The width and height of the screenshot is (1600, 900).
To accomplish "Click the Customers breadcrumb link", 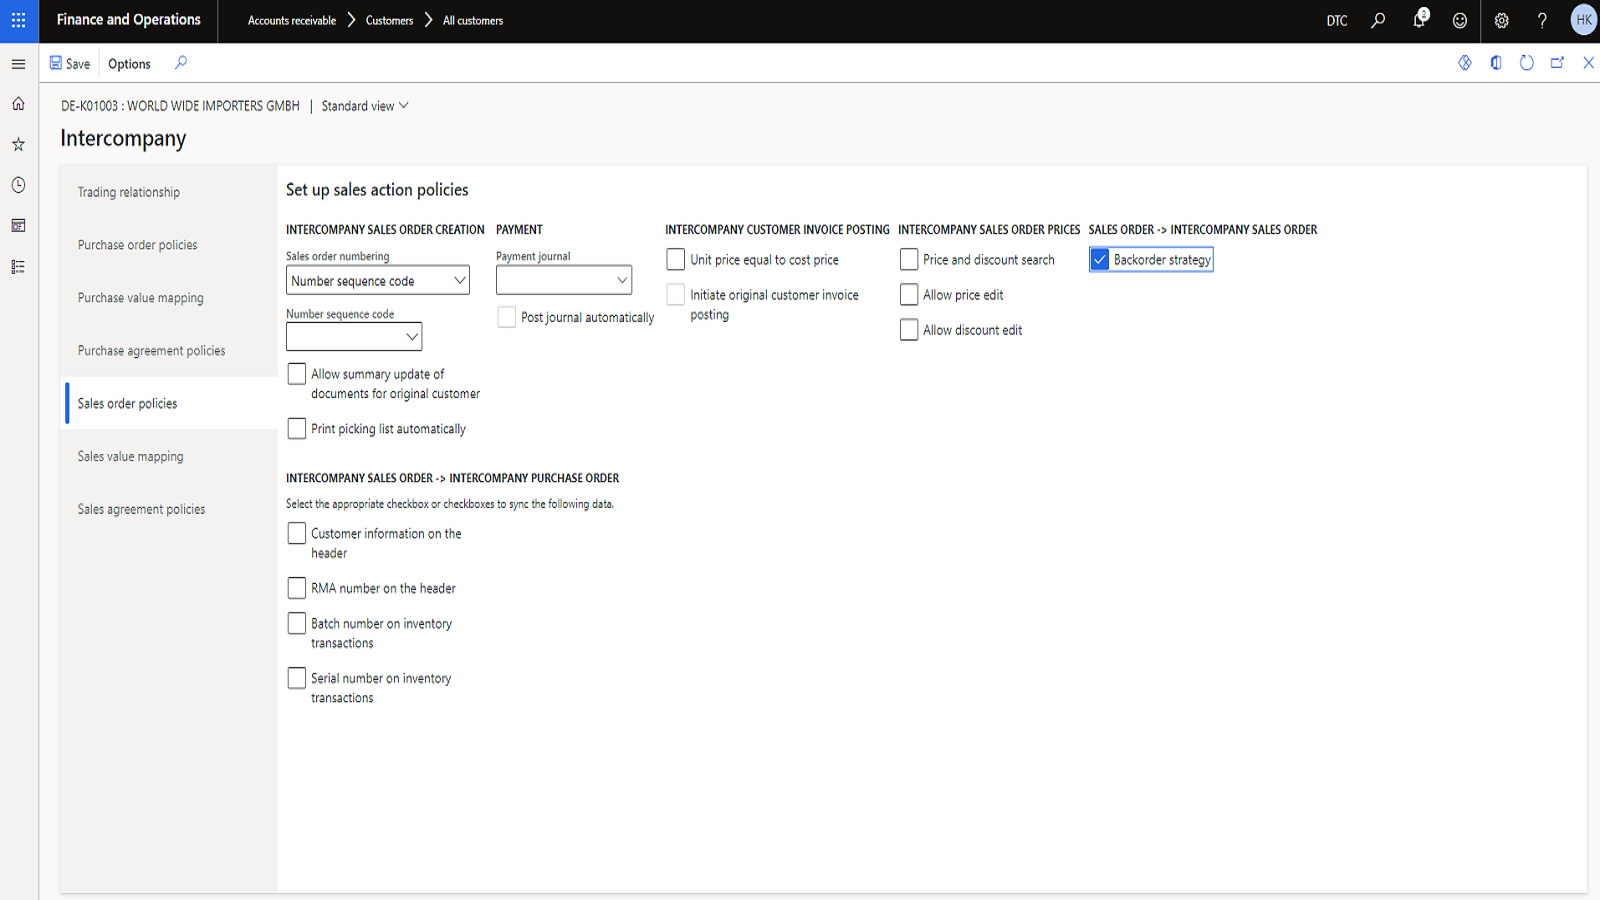I will point(389,20).
